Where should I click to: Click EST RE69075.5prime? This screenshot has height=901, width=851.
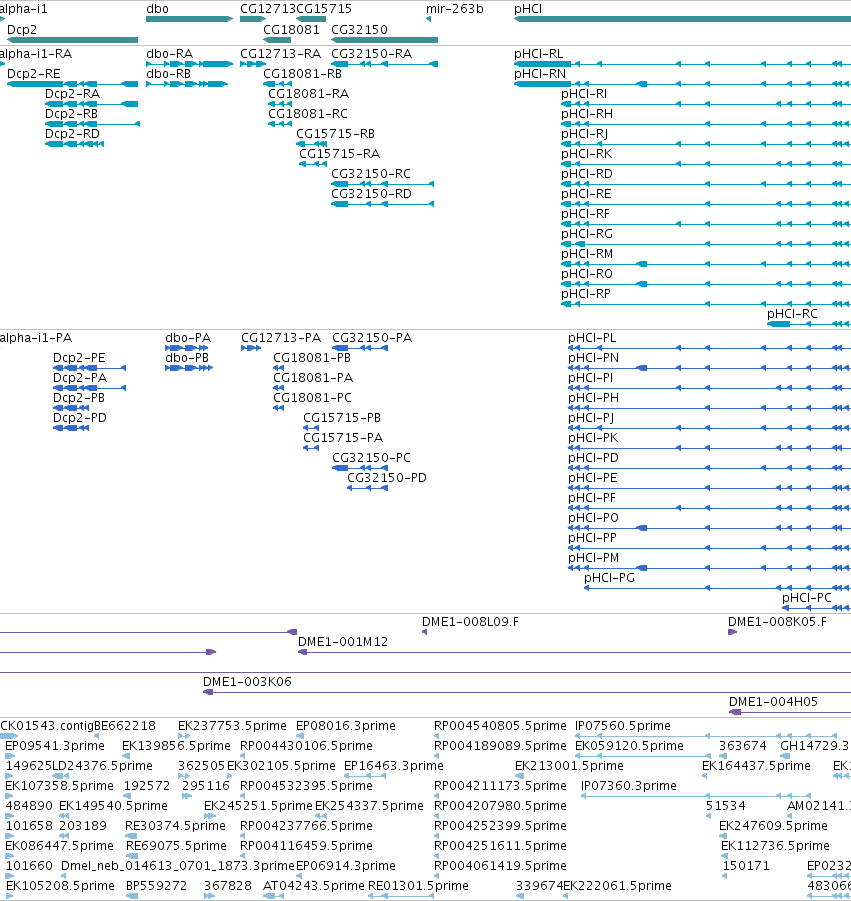tap(176, 846)
